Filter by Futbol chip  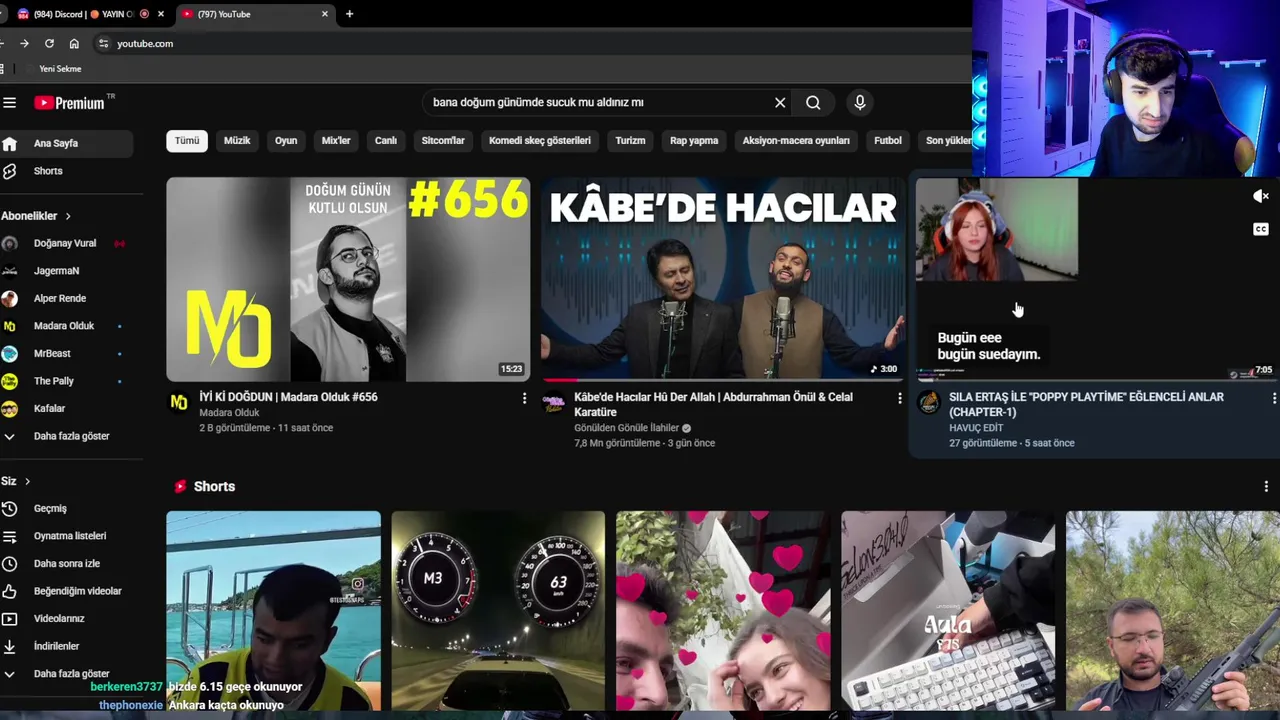(x=888, y=141)
